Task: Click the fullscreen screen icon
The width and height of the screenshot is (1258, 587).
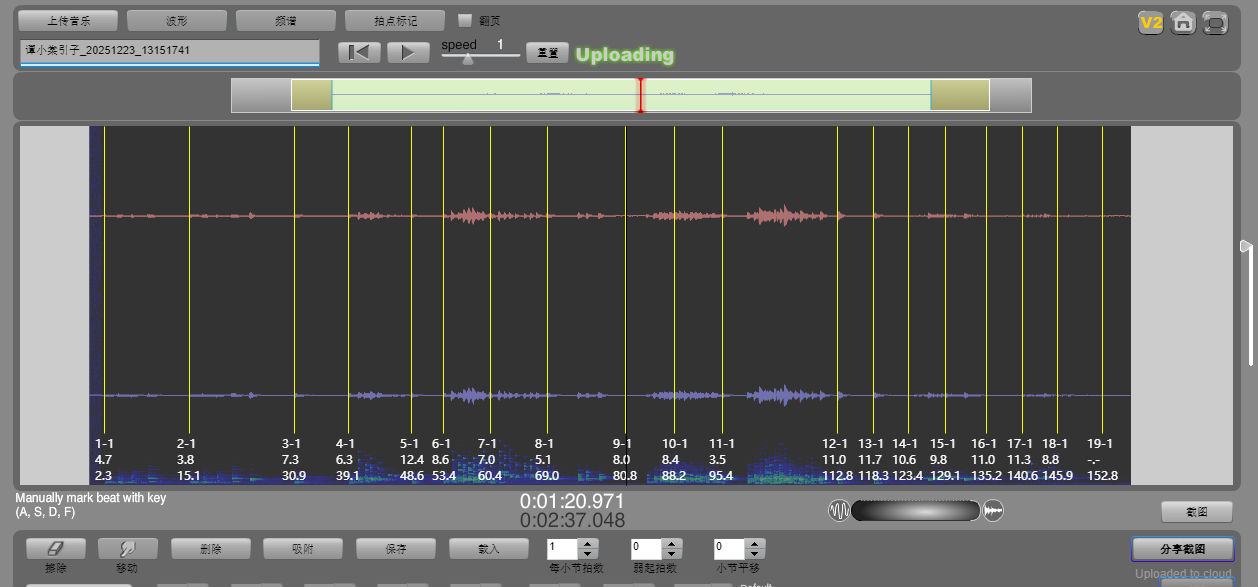Action: pyautogui.click(x=1214, y=22)
